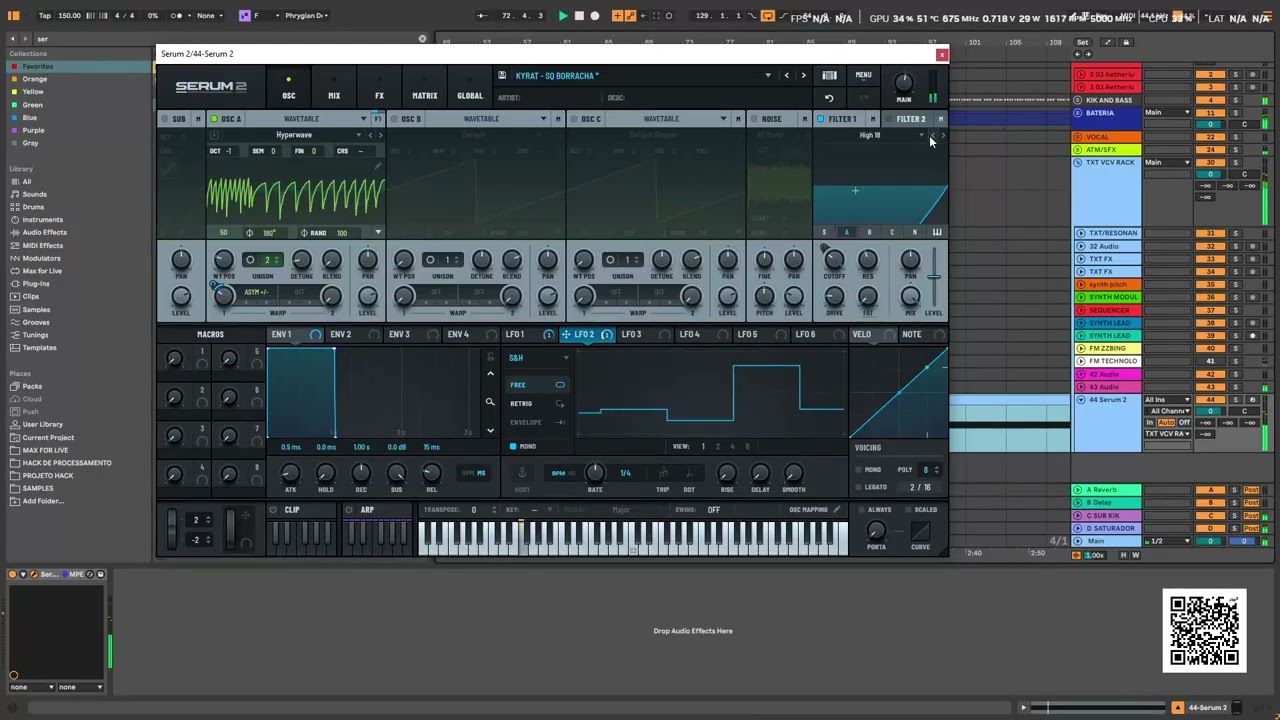Click Ableton's Stop button

pos(579,16)
